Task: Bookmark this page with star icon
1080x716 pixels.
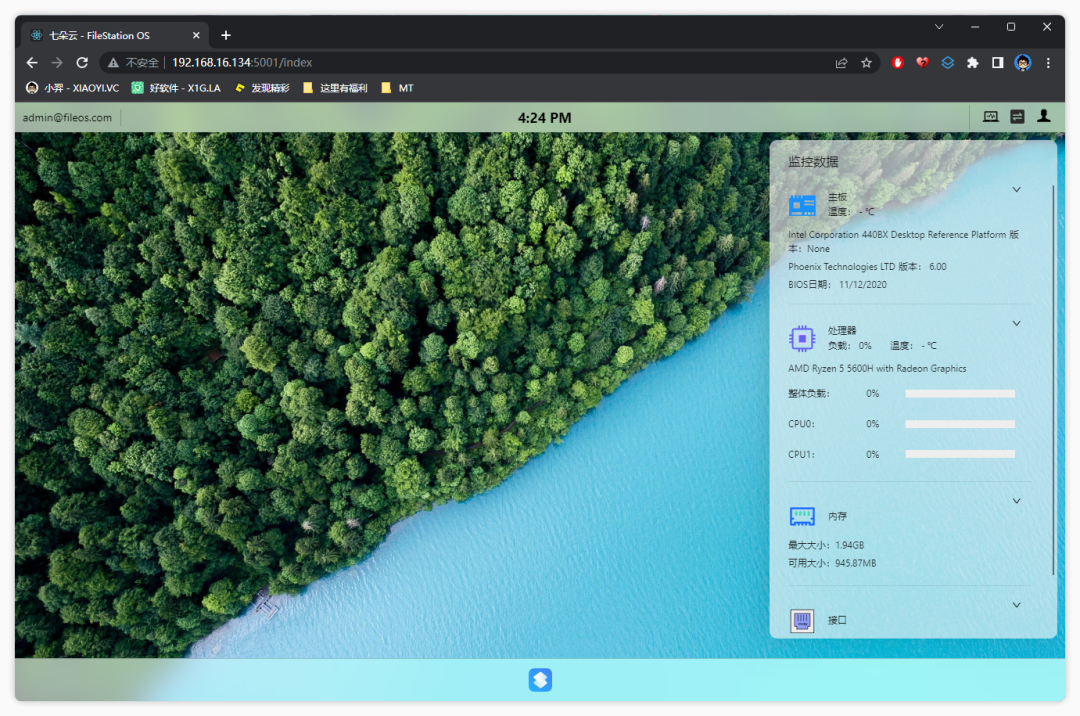Action: [866, 63]
